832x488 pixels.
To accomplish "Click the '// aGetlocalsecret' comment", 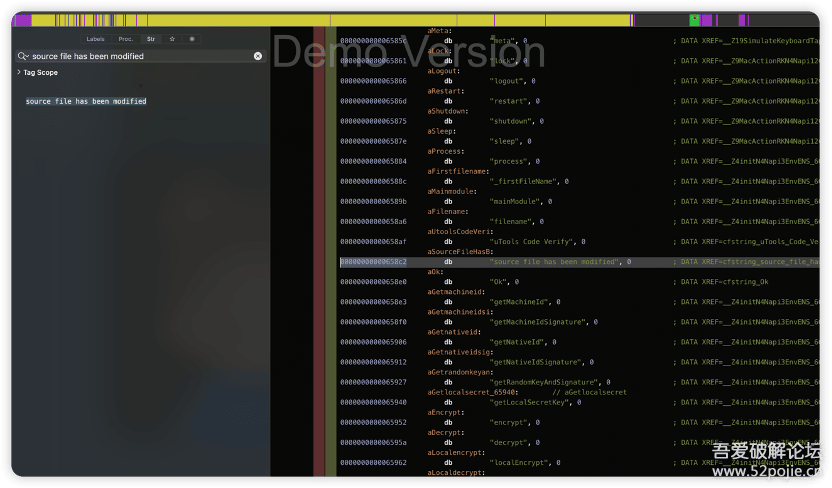I will click(590, 393).
